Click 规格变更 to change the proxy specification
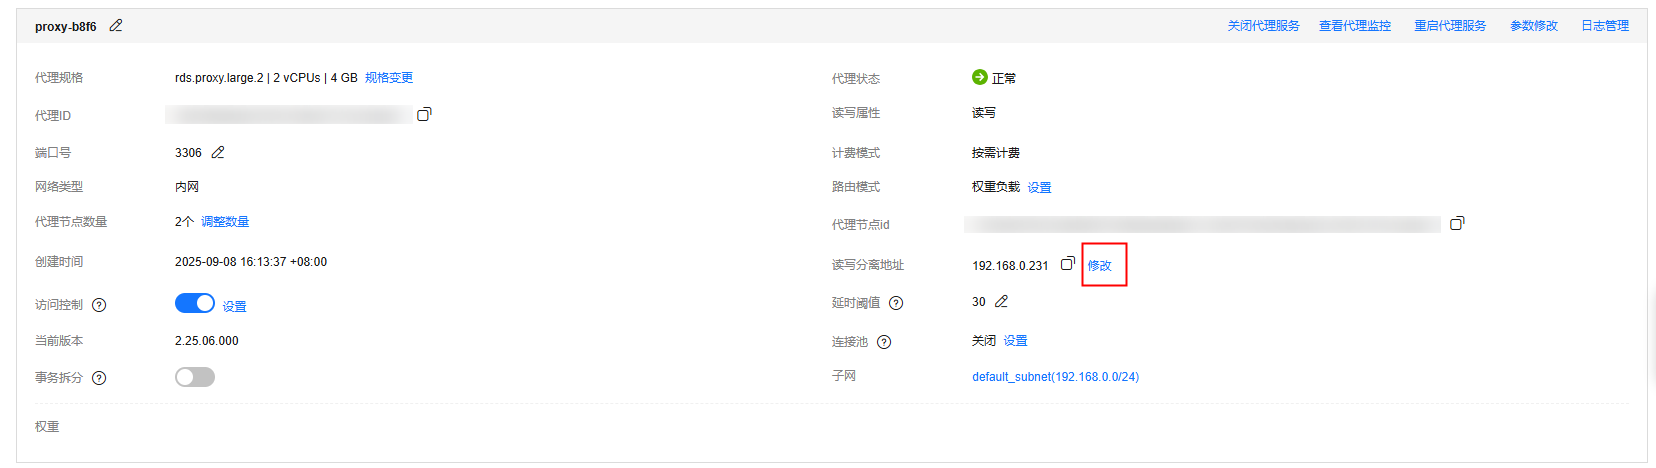 (x=389, y=78)
